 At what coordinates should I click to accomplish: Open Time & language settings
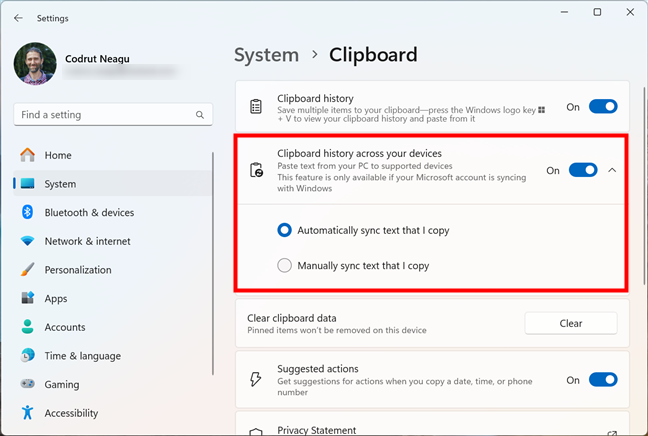tap(113, 355)
